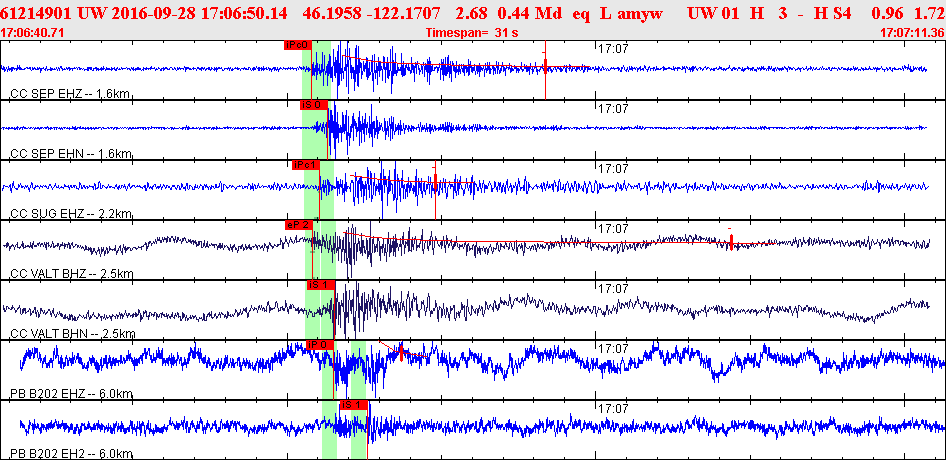
Task: Select the iS 1 pick flag on VALT BHN
Action: [321, 285]
